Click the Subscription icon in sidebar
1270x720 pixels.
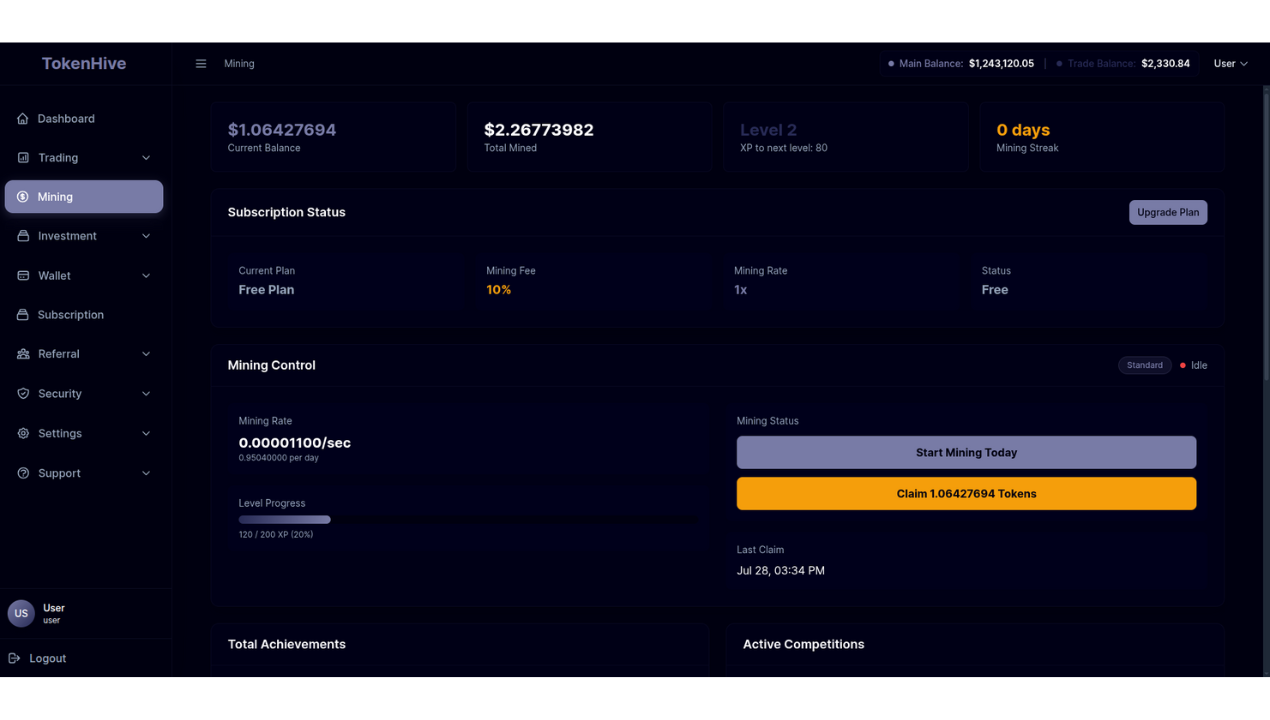[x=23, y=315]
